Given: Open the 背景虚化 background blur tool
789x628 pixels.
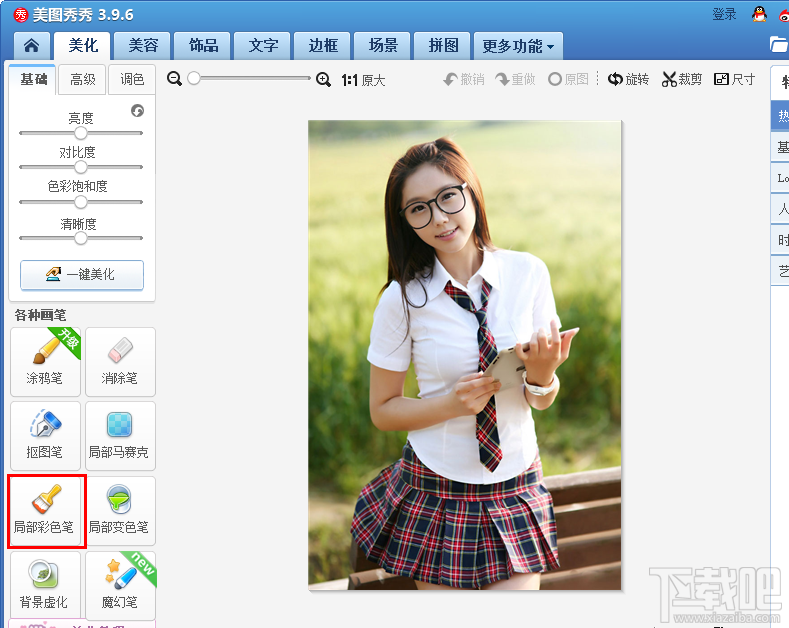Looking at the screenshot, I should click(45, 584).
